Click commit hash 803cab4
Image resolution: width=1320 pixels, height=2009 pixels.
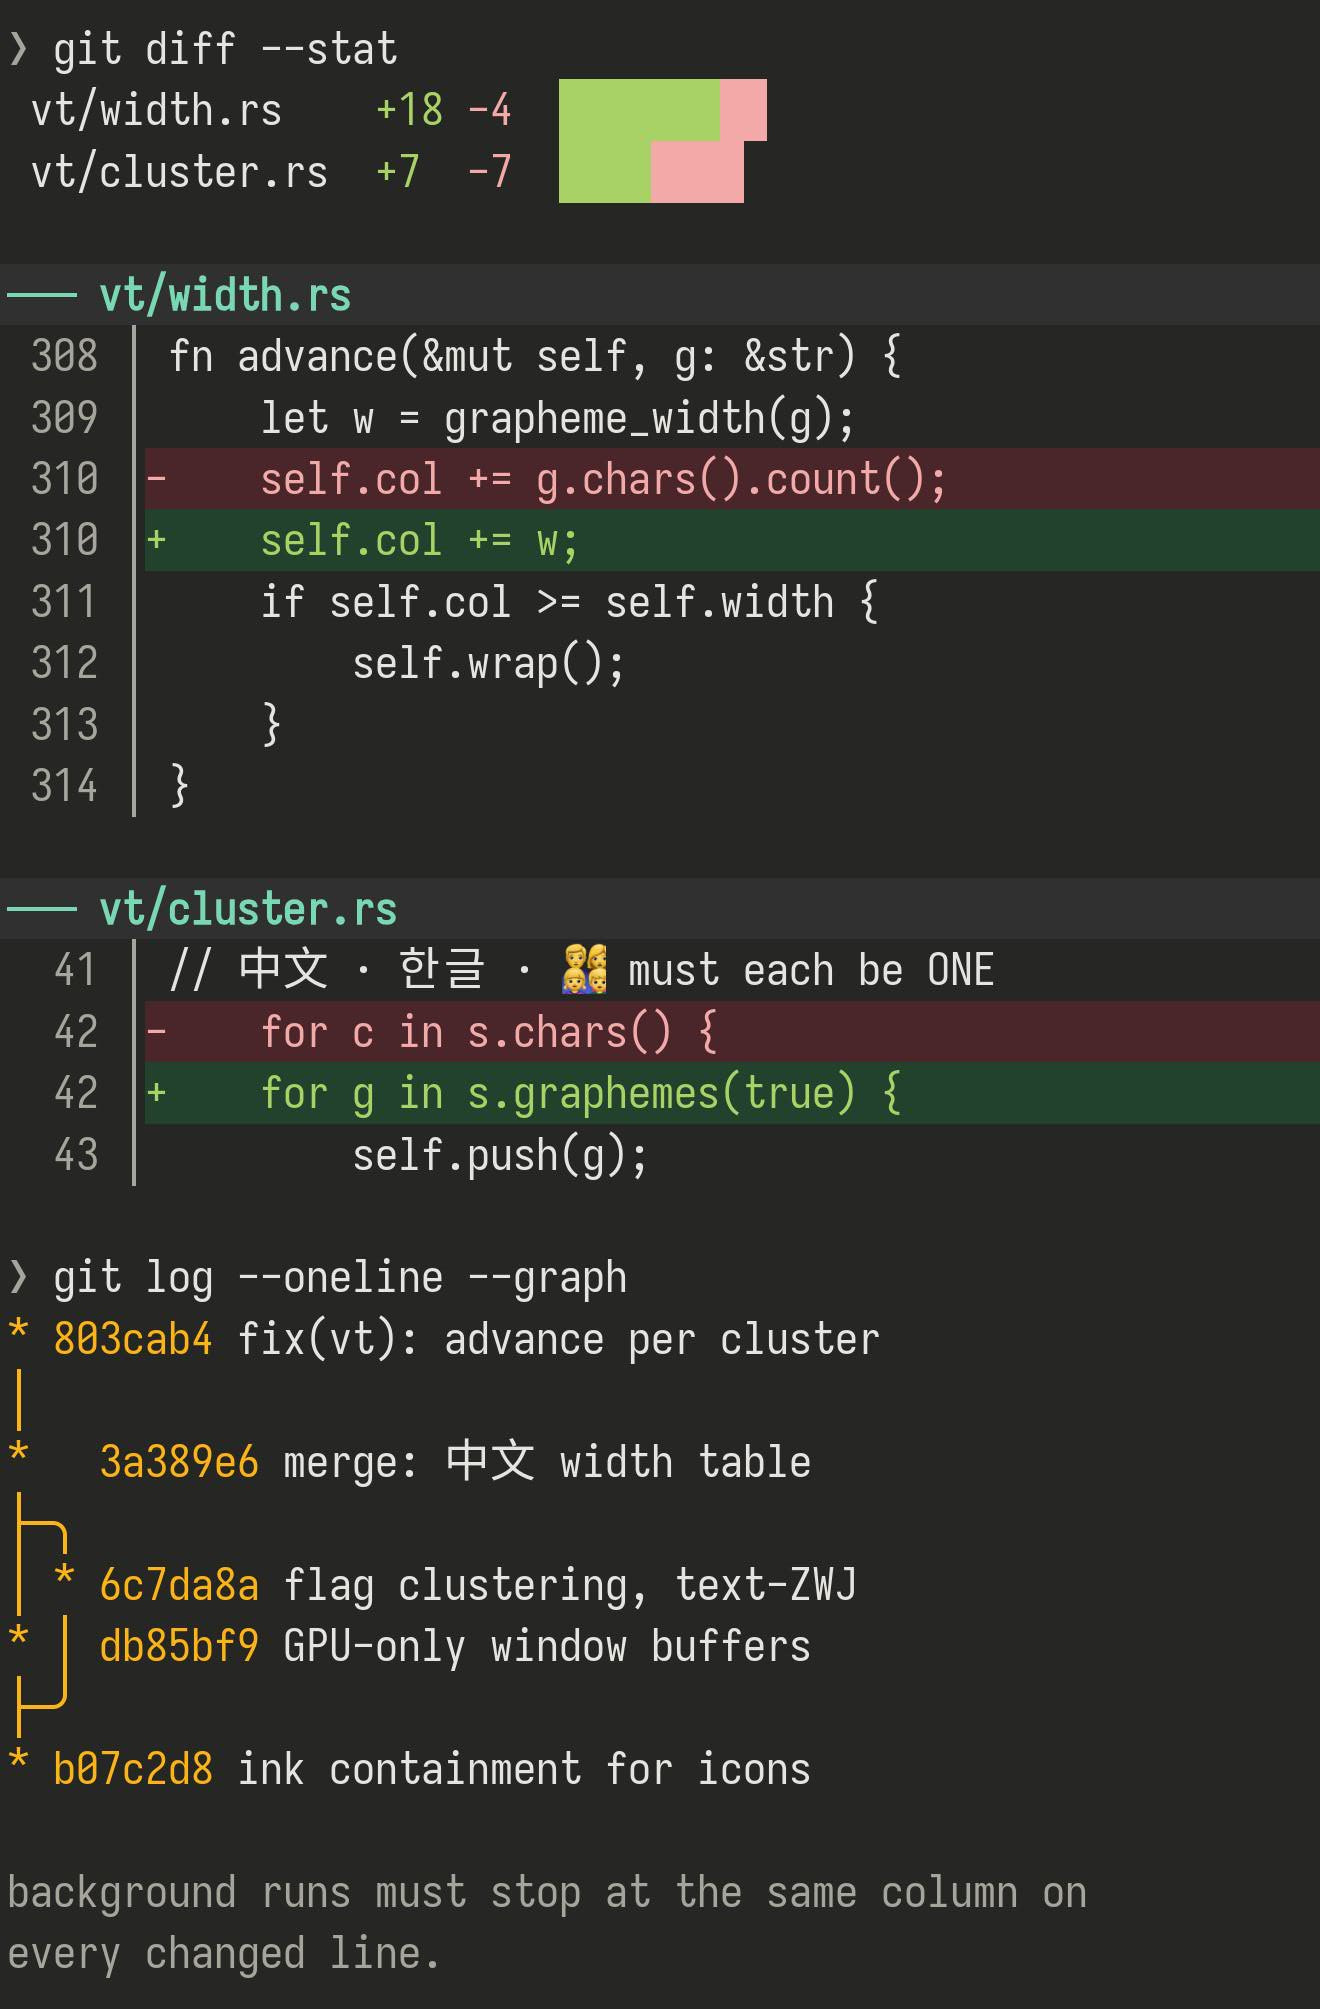[x=133, y=1339]
